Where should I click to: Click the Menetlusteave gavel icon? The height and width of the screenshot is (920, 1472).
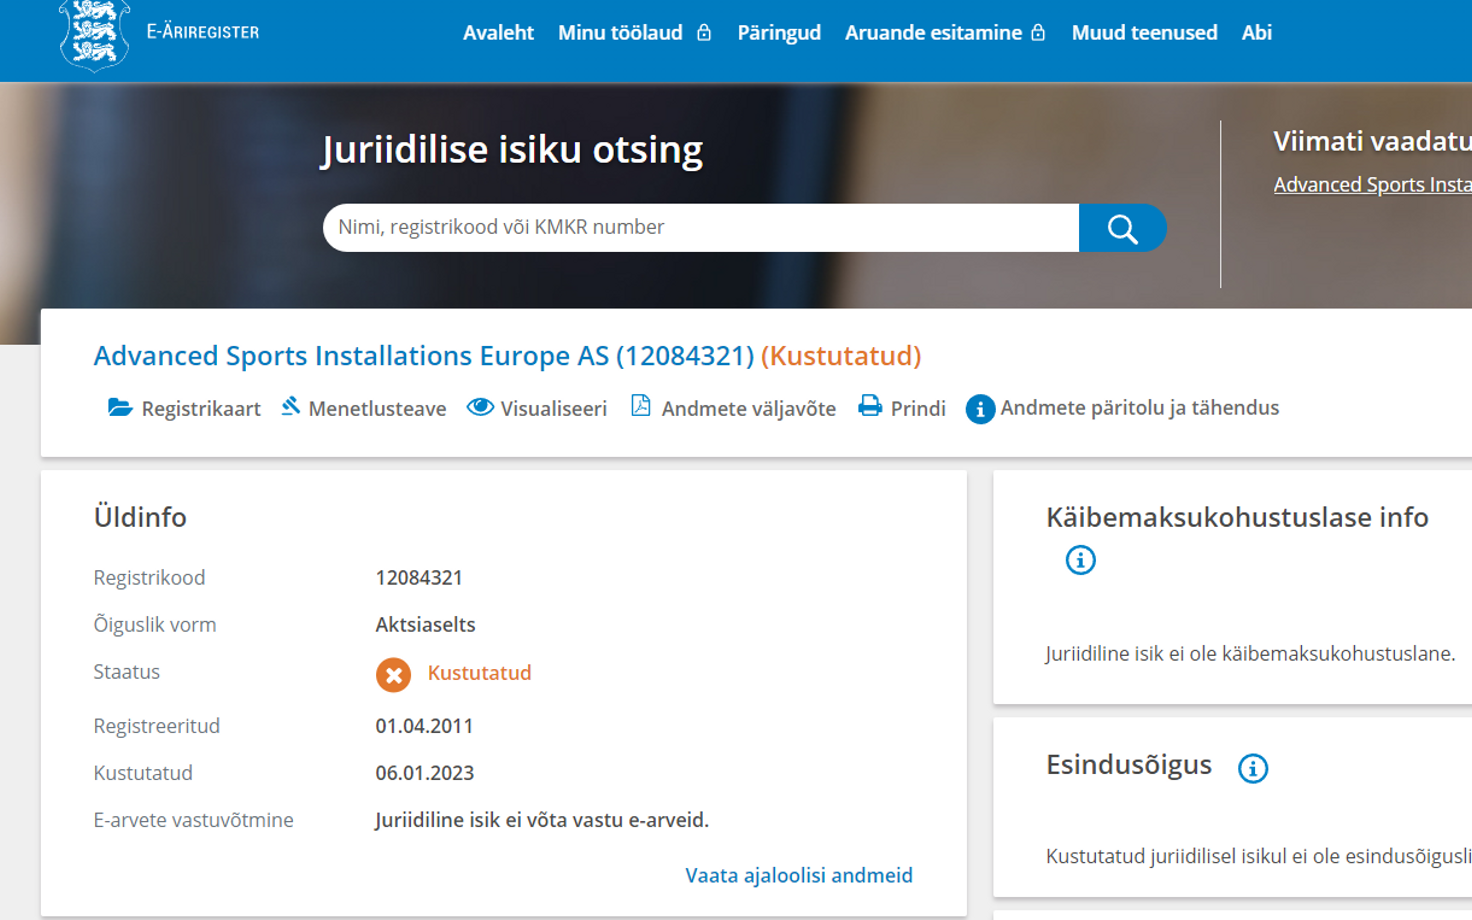click(x=290, y=406)
